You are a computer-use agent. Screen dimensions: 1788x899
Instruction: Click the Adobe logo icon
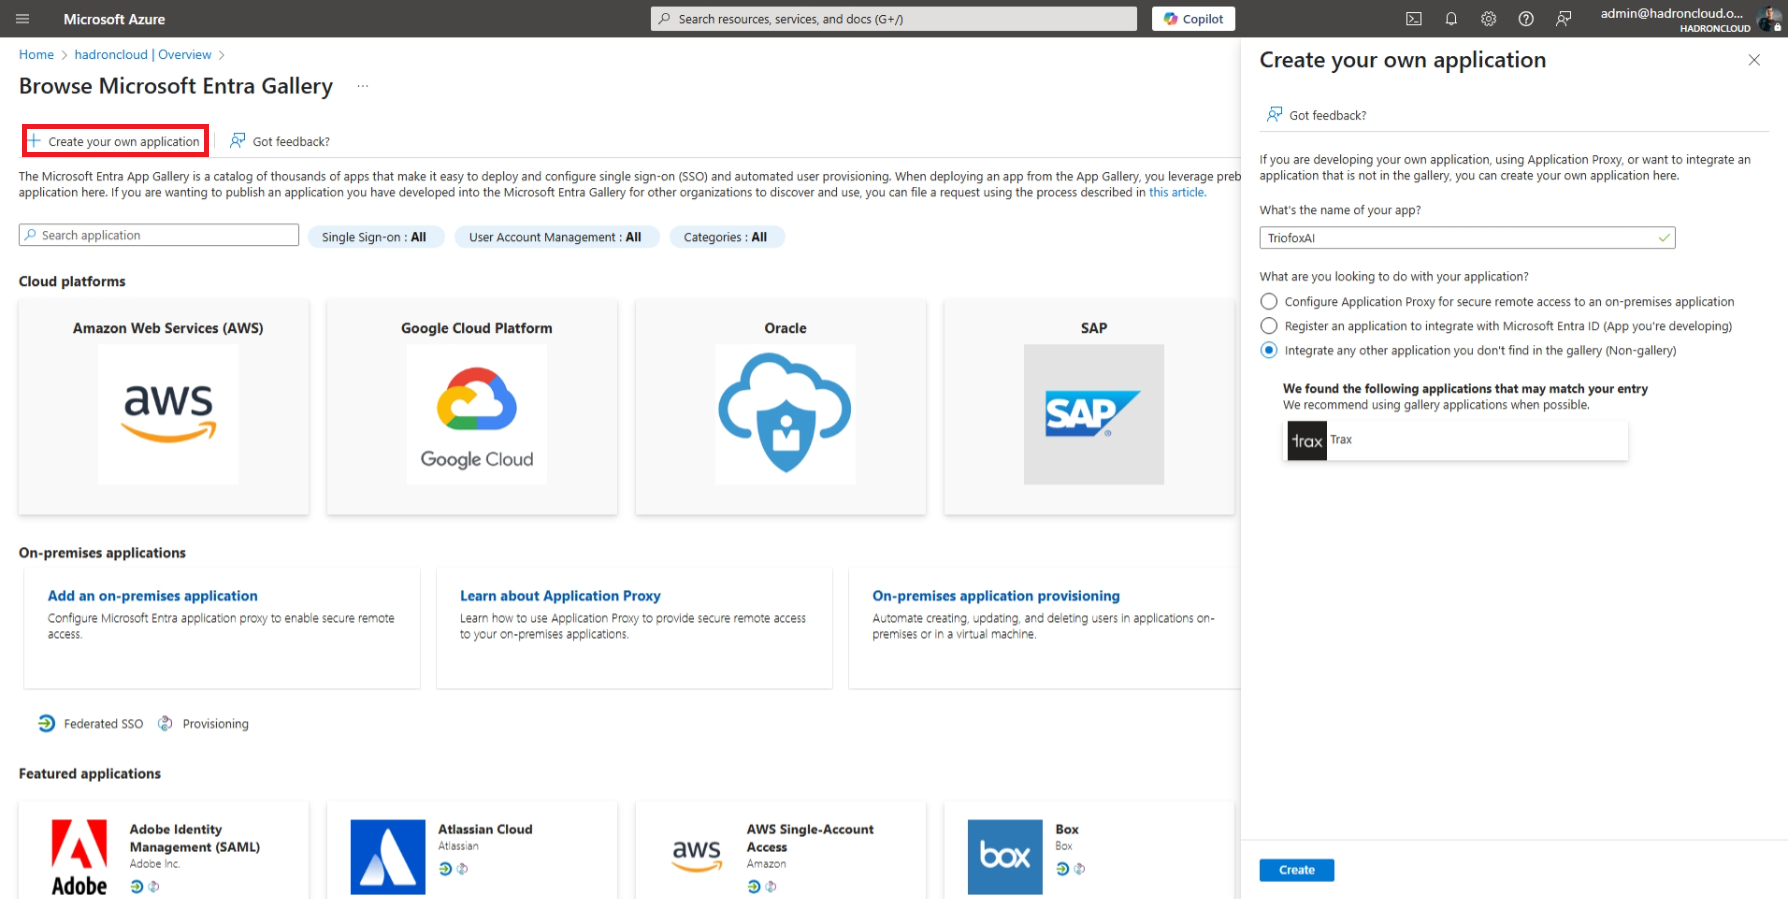click(x=79, y=858)
